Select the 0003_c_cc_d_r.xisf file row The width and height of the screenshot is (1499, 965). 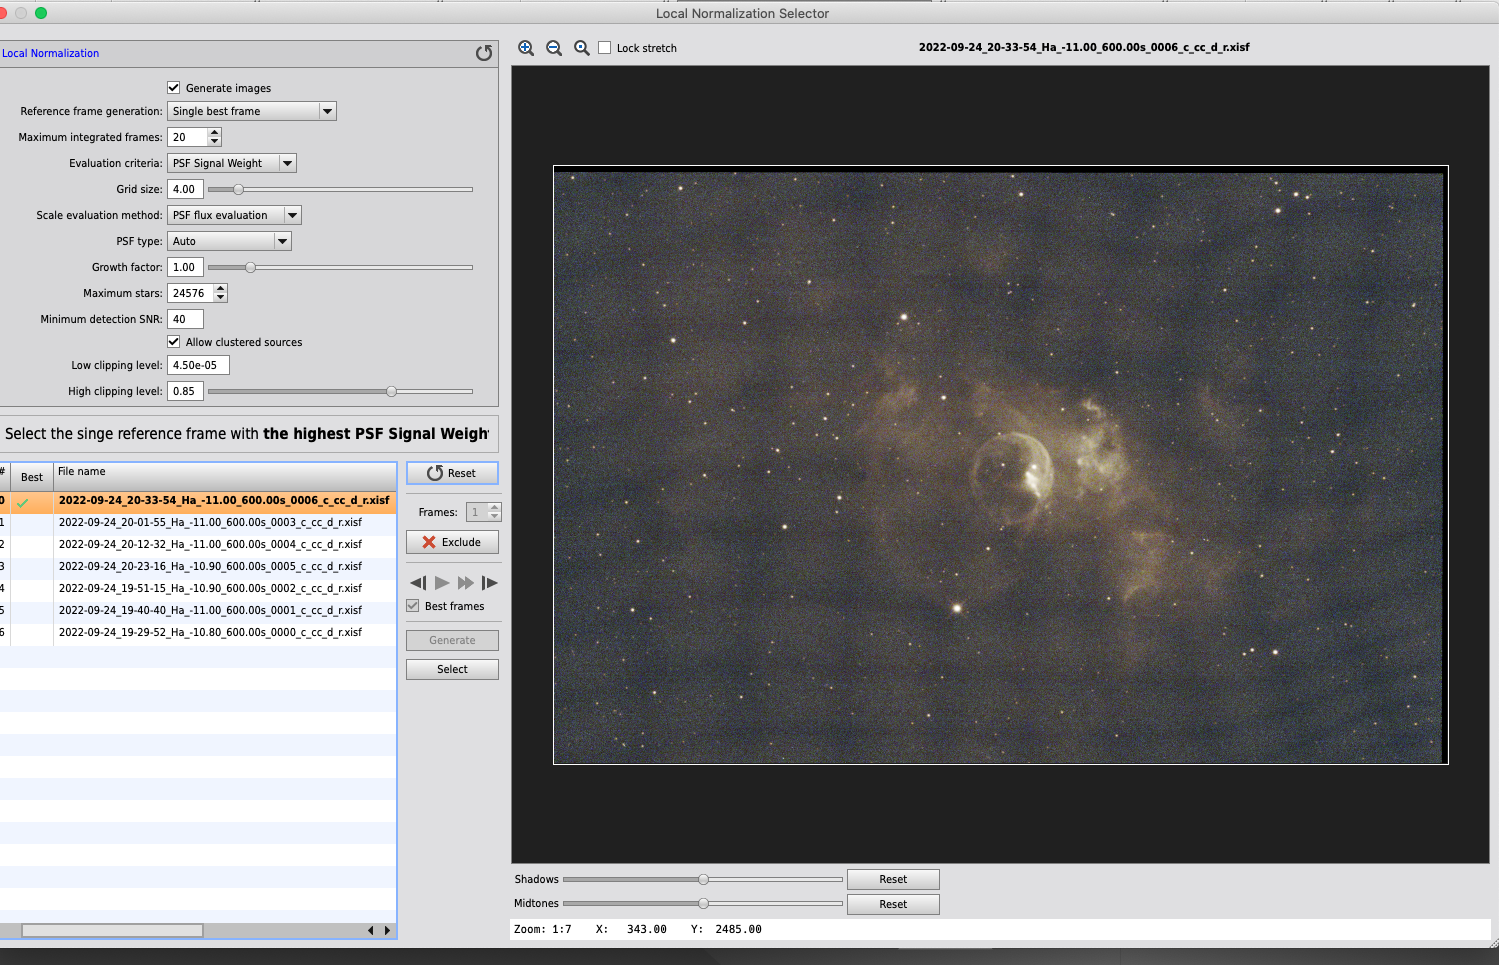[x=210, y=522]
